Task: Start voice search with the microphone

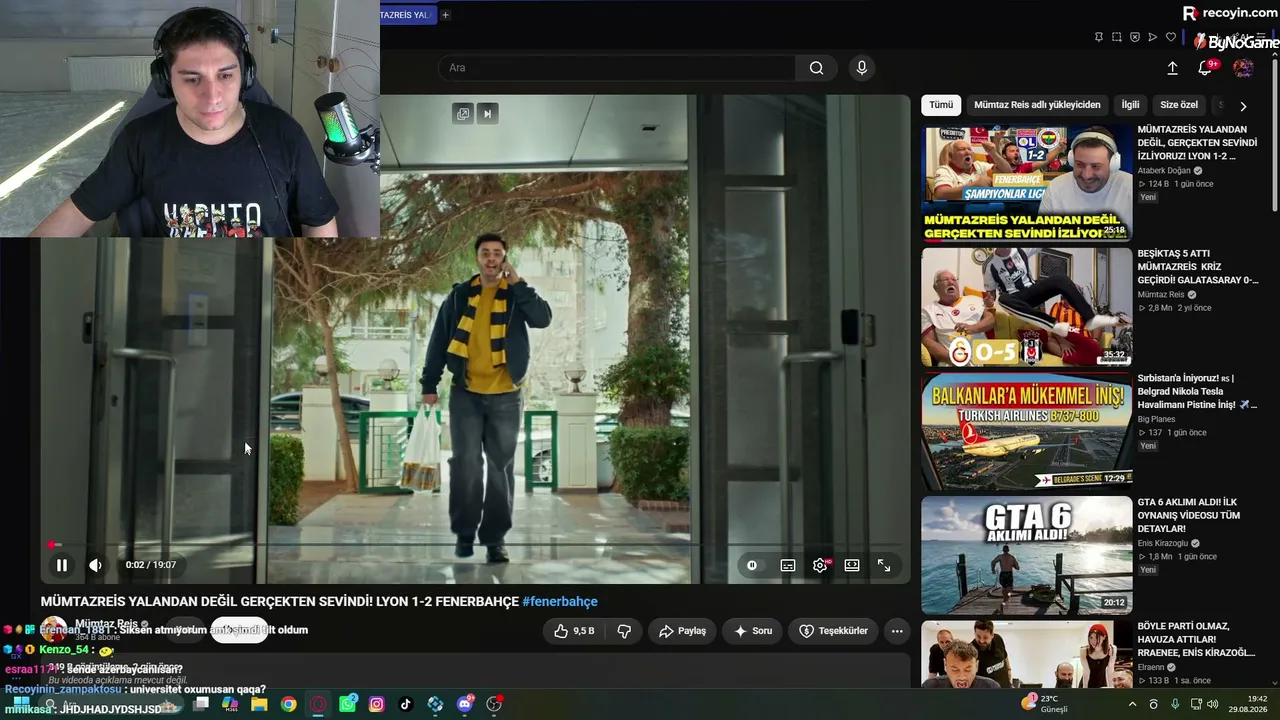Action: pyautogui.click(x=862, y=68)
